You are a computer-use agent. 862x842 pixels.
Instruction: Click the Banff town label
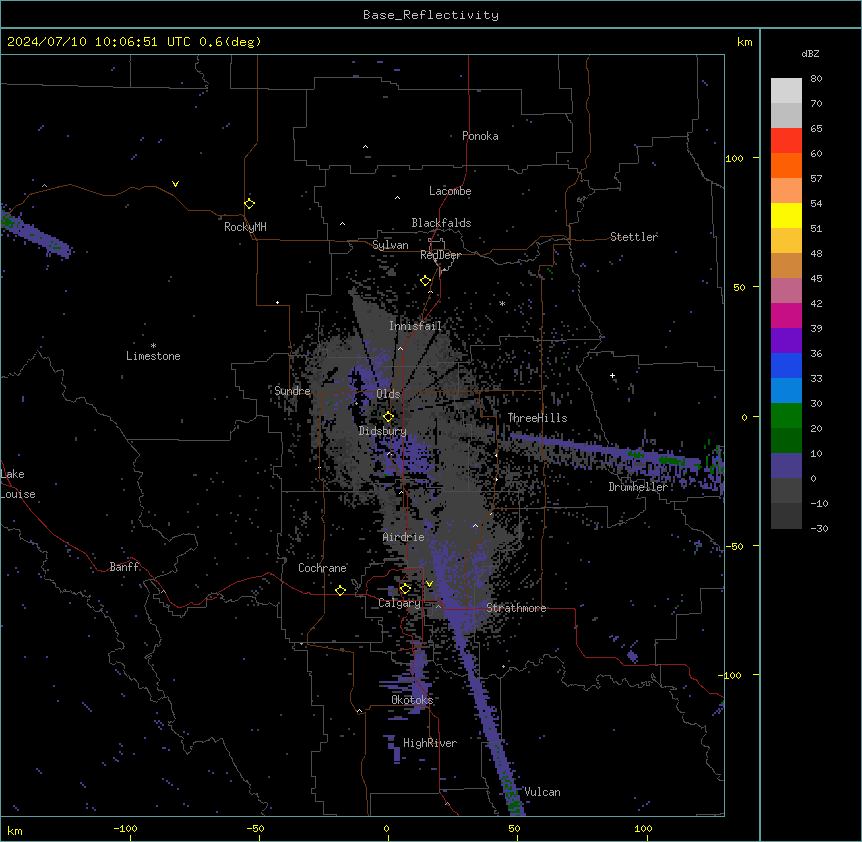coord(124,567)
